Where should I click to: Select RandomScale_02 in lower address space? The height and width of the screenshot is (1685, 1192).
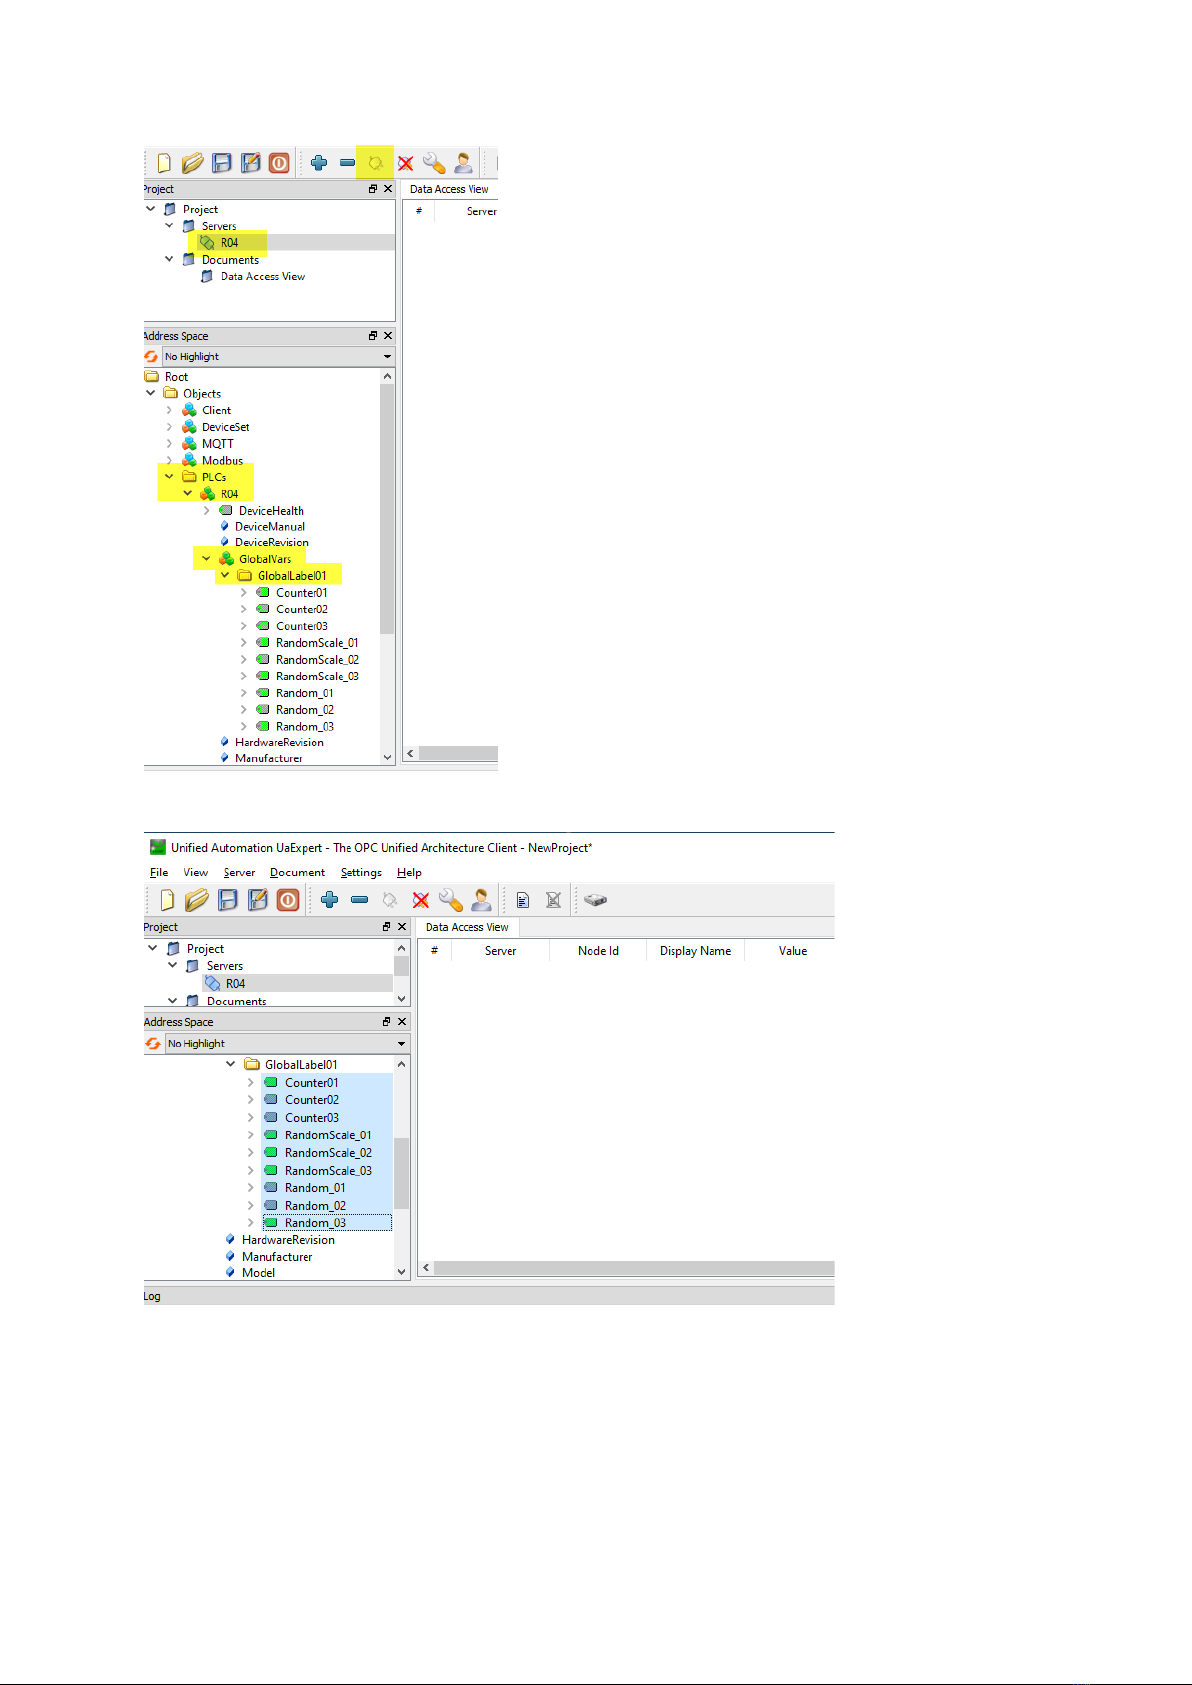pyautogui.click(x=328, y=1152)
